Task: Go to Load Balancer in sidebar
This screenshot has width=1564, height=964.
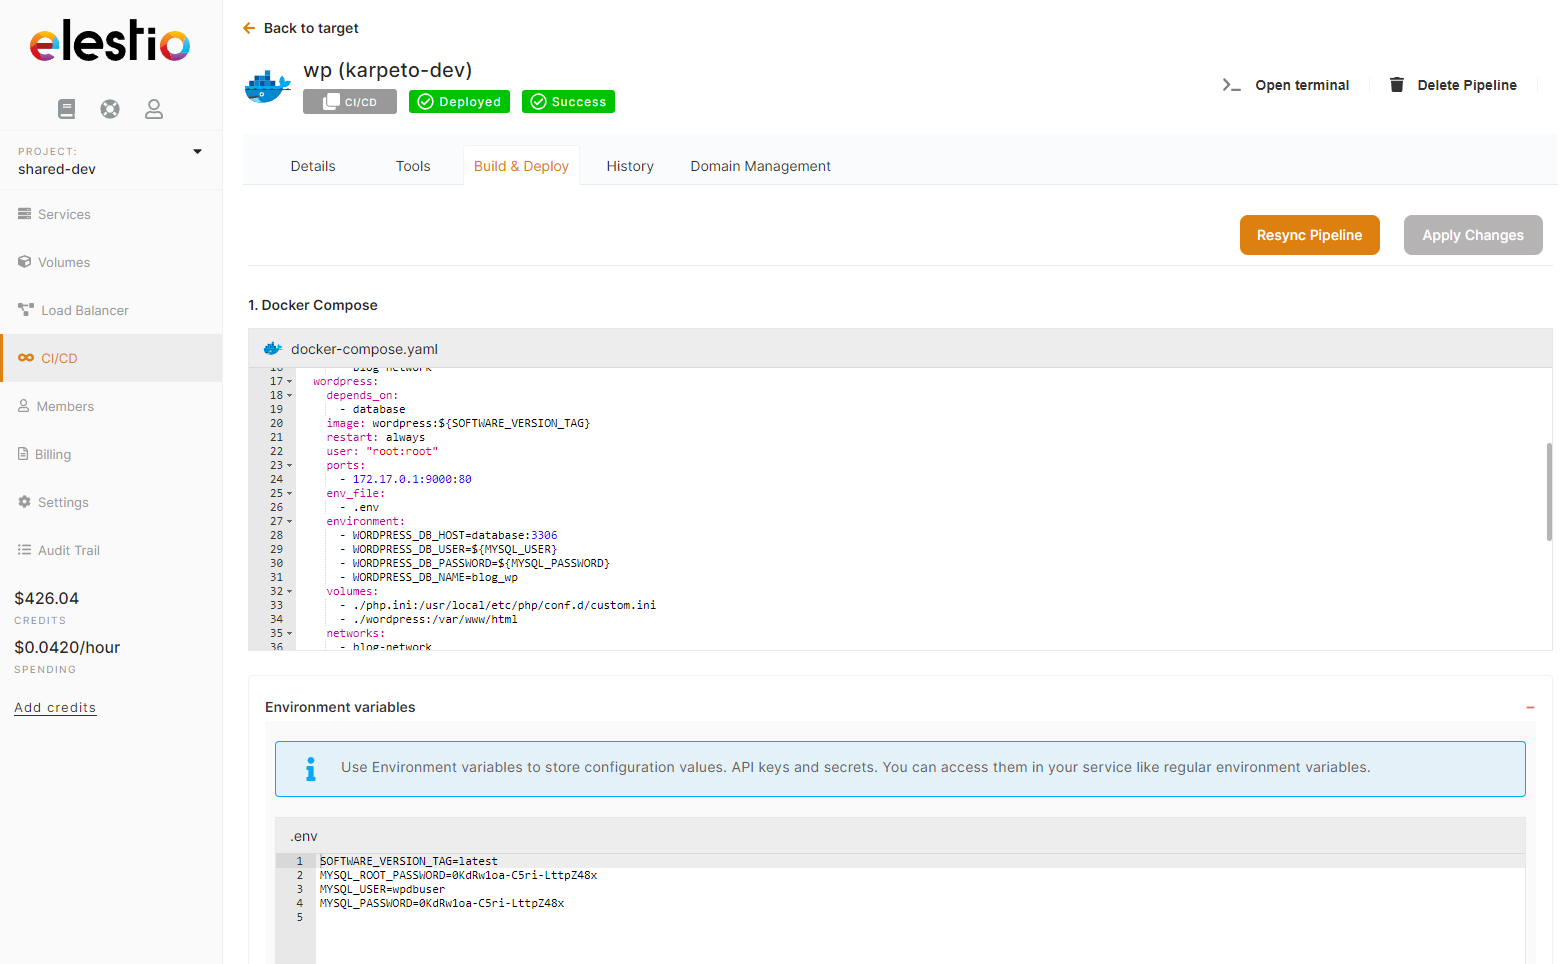Action: click(84, 310)
